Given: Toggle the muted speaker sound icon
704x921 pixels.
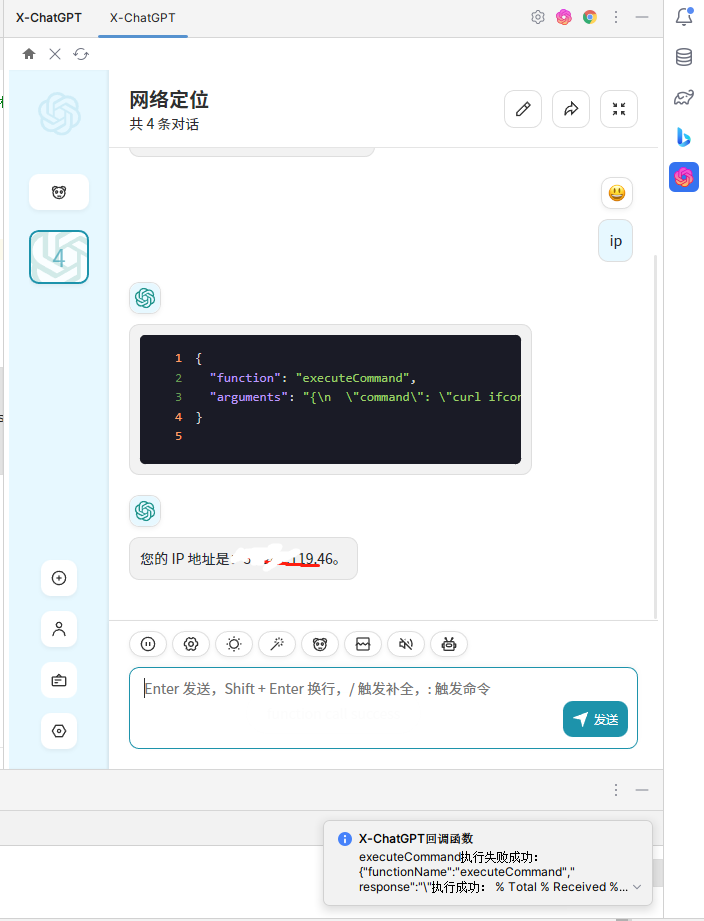Looking at the screenshot, I should click(x=406, y=644).
